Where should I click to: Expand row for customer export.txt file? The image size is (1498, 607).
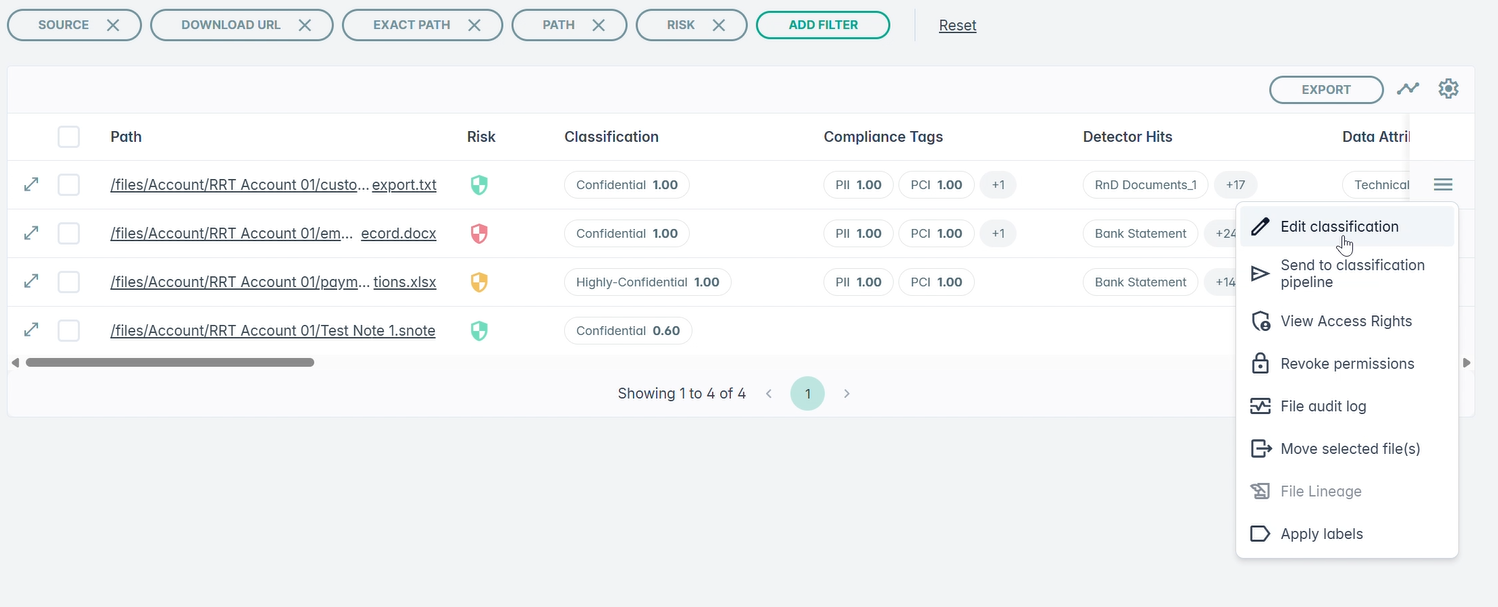(31, 185)
